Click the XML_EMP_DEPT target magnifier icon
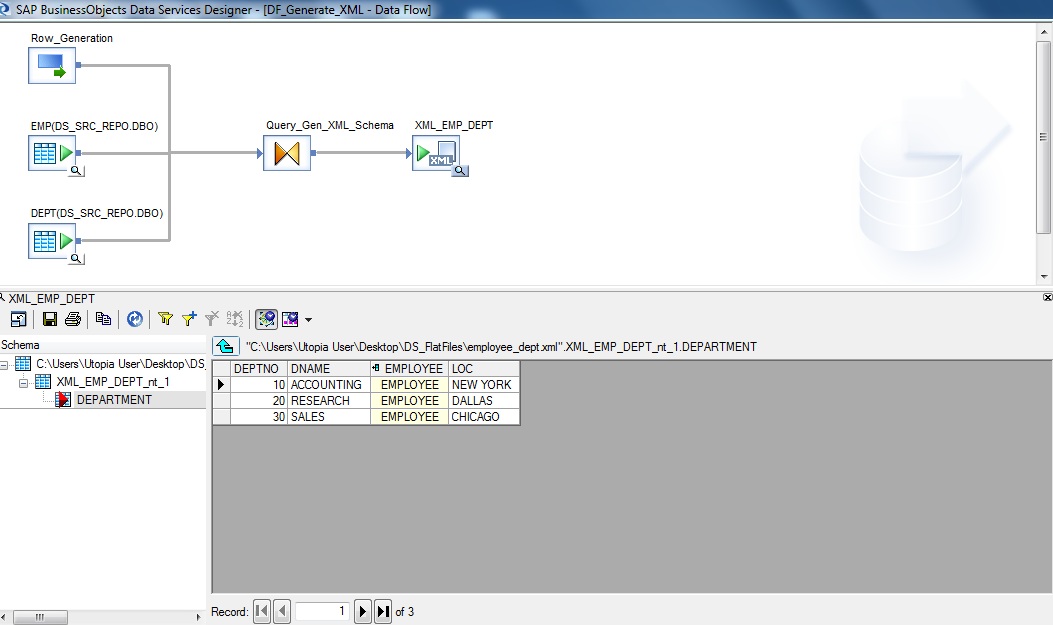The image size is (1053, 625). tap(460, 171)
